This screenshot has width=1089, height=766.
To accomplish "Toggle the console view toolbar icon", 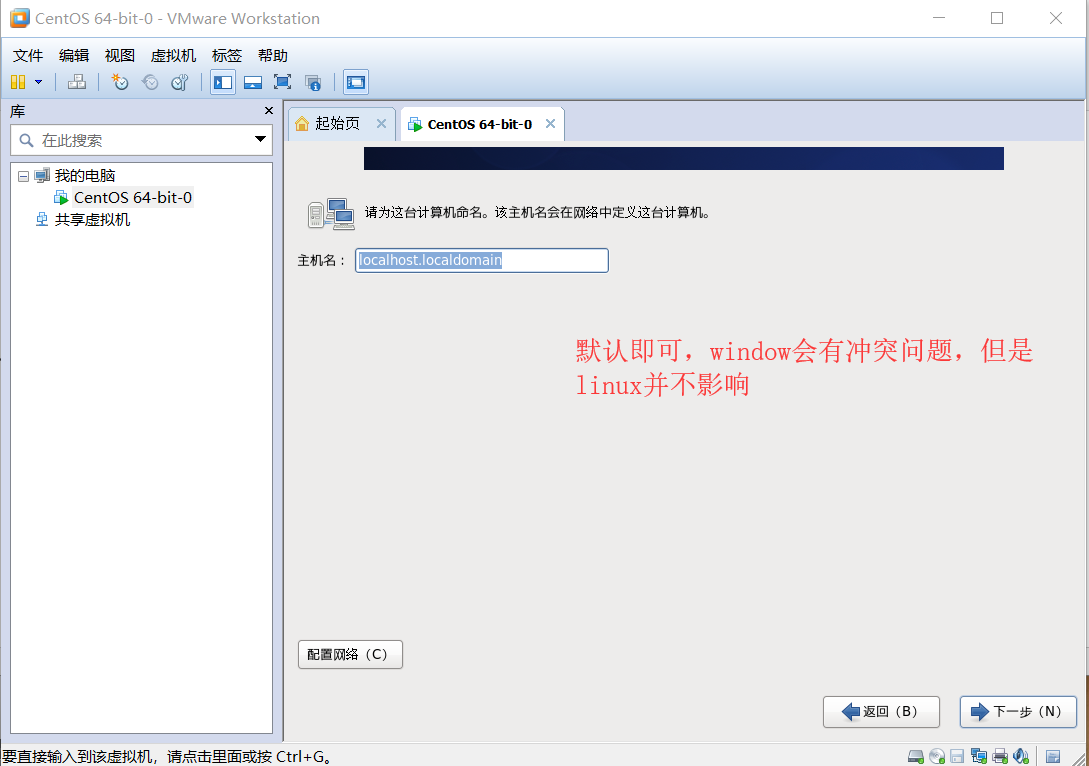I will [x=356, y=82].
